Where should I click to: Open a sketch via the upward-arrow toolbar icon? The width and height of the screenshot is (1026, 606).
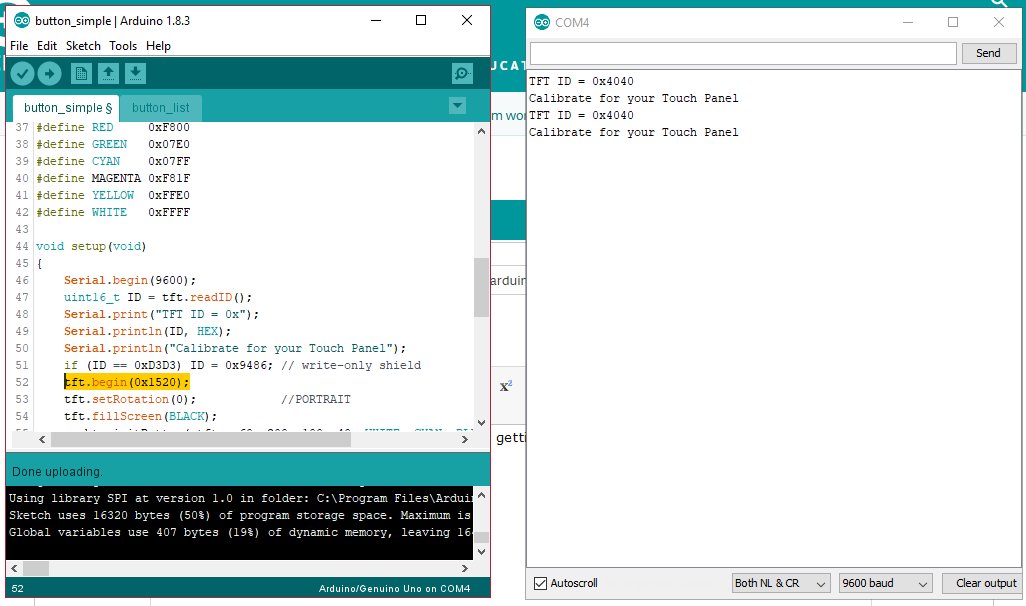click(x=108, y=72)
